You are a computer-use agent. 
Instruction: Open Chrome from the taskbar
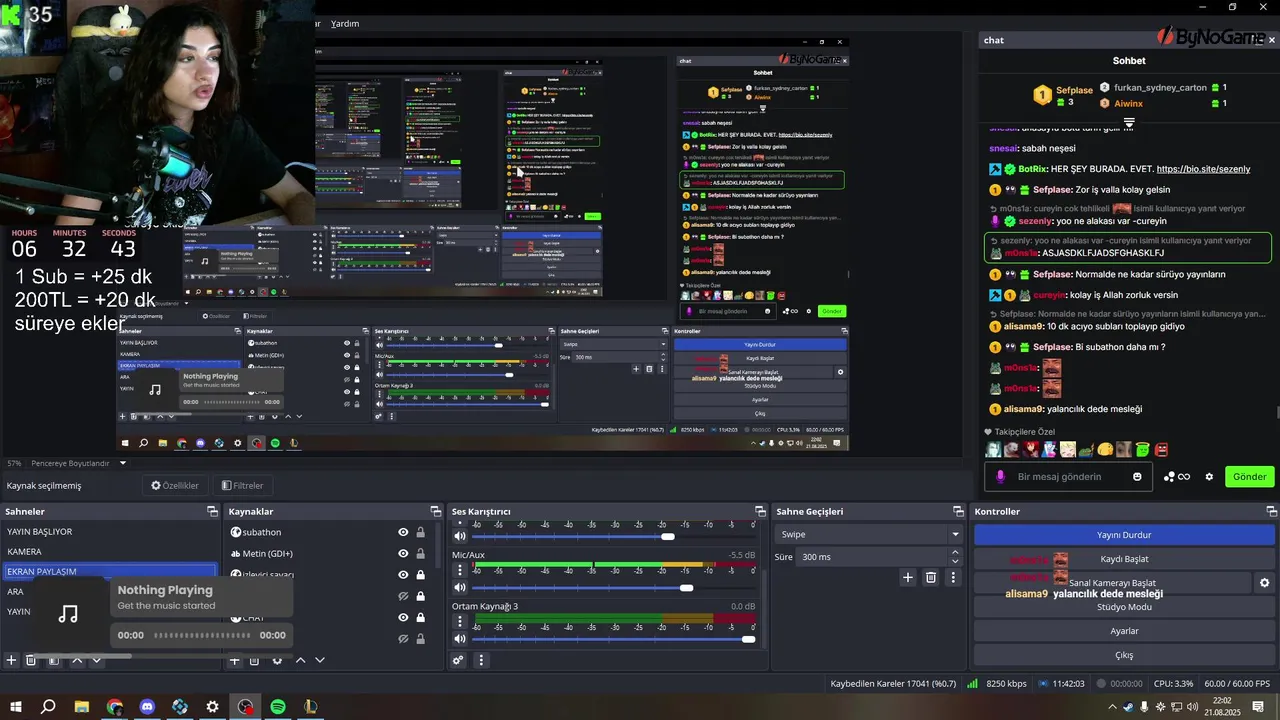tap(115, 707)
